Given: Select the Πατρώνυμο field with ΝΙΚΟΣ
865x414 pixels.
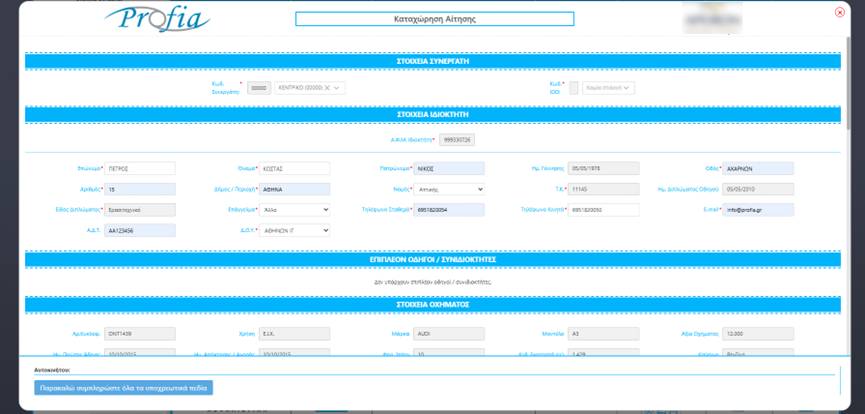Looking at the screenshot, I should [448, 168].
